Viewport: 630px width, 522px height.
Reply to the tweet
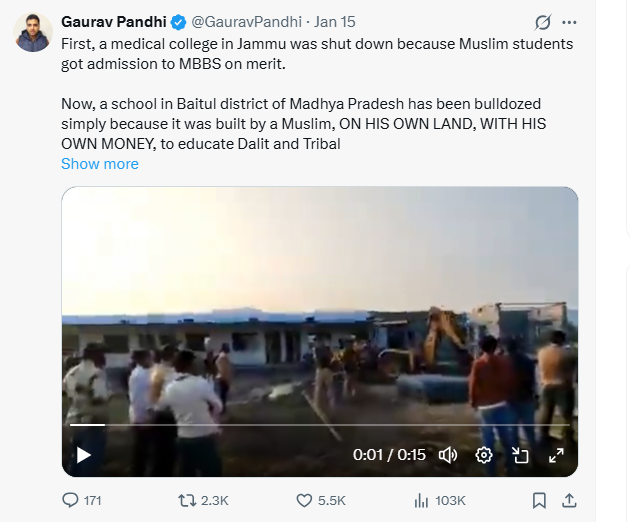tap(71, 500)
